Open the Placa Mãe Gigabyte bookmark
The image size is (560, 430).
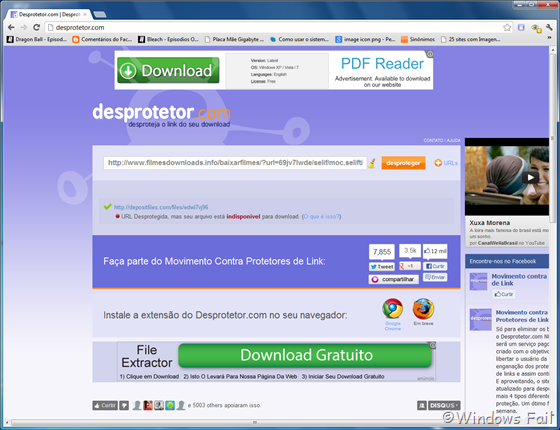(x=234, y=39)
